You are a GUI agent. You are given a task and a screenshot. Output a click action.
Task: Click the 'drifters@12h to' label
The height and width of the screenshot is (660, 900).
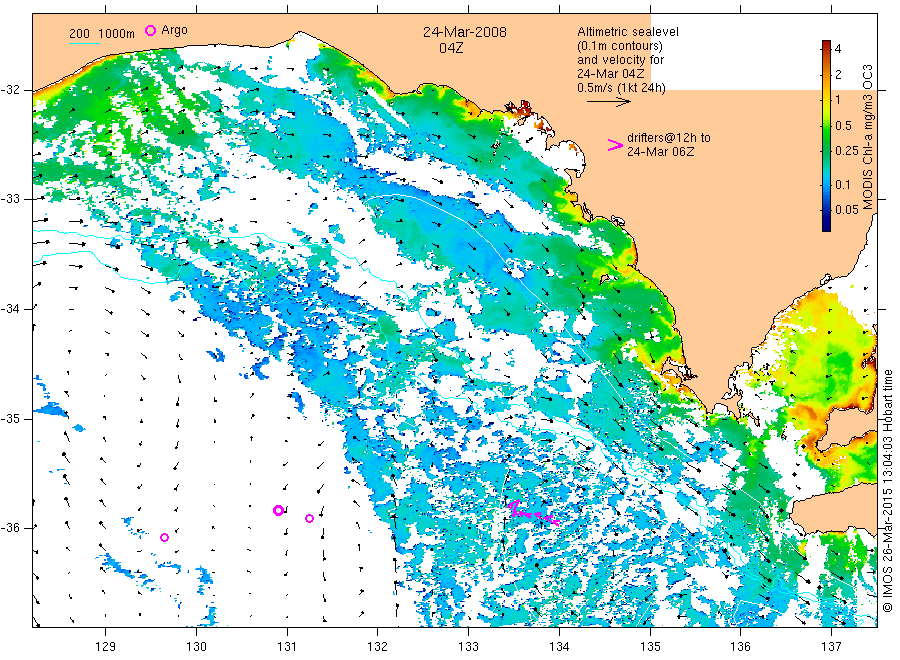[x=669, y=138]
